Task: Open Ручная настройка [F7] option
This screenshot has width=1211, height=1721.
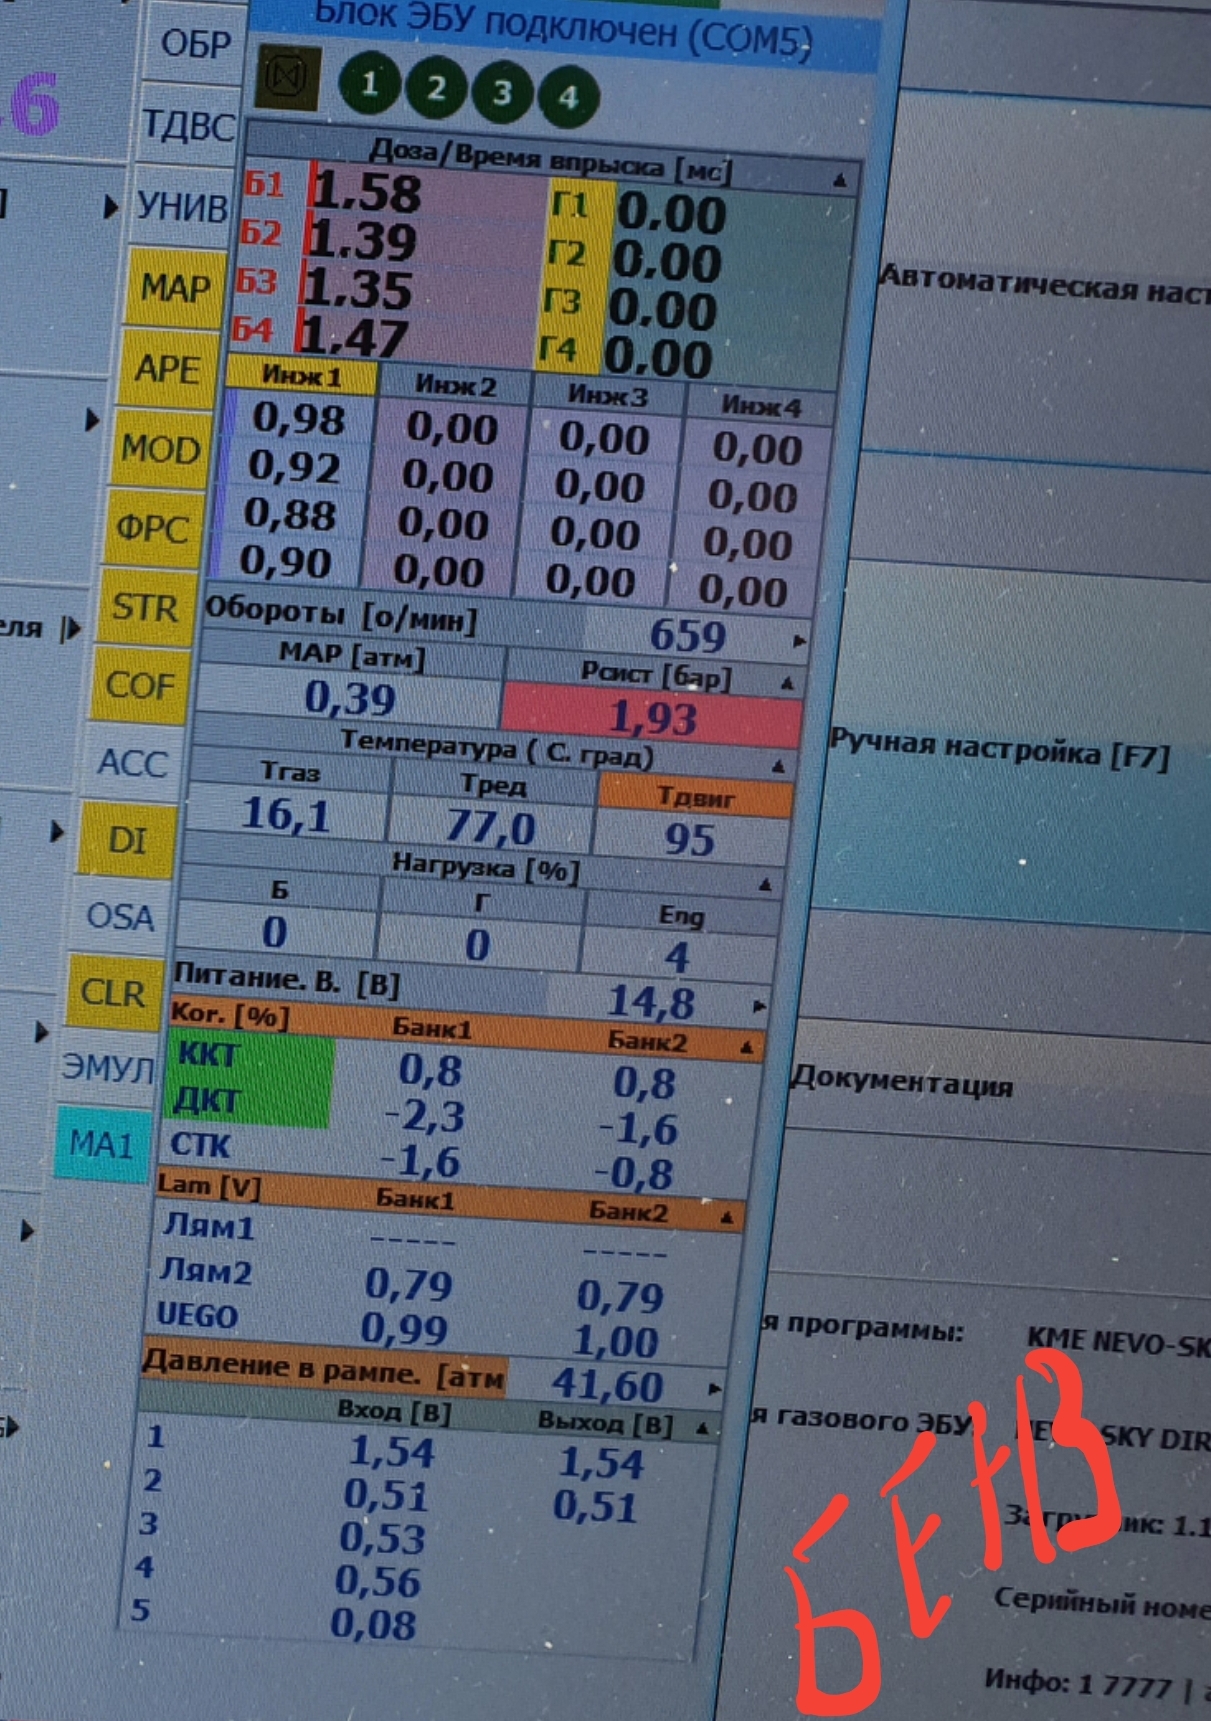Action: (998, 750)
